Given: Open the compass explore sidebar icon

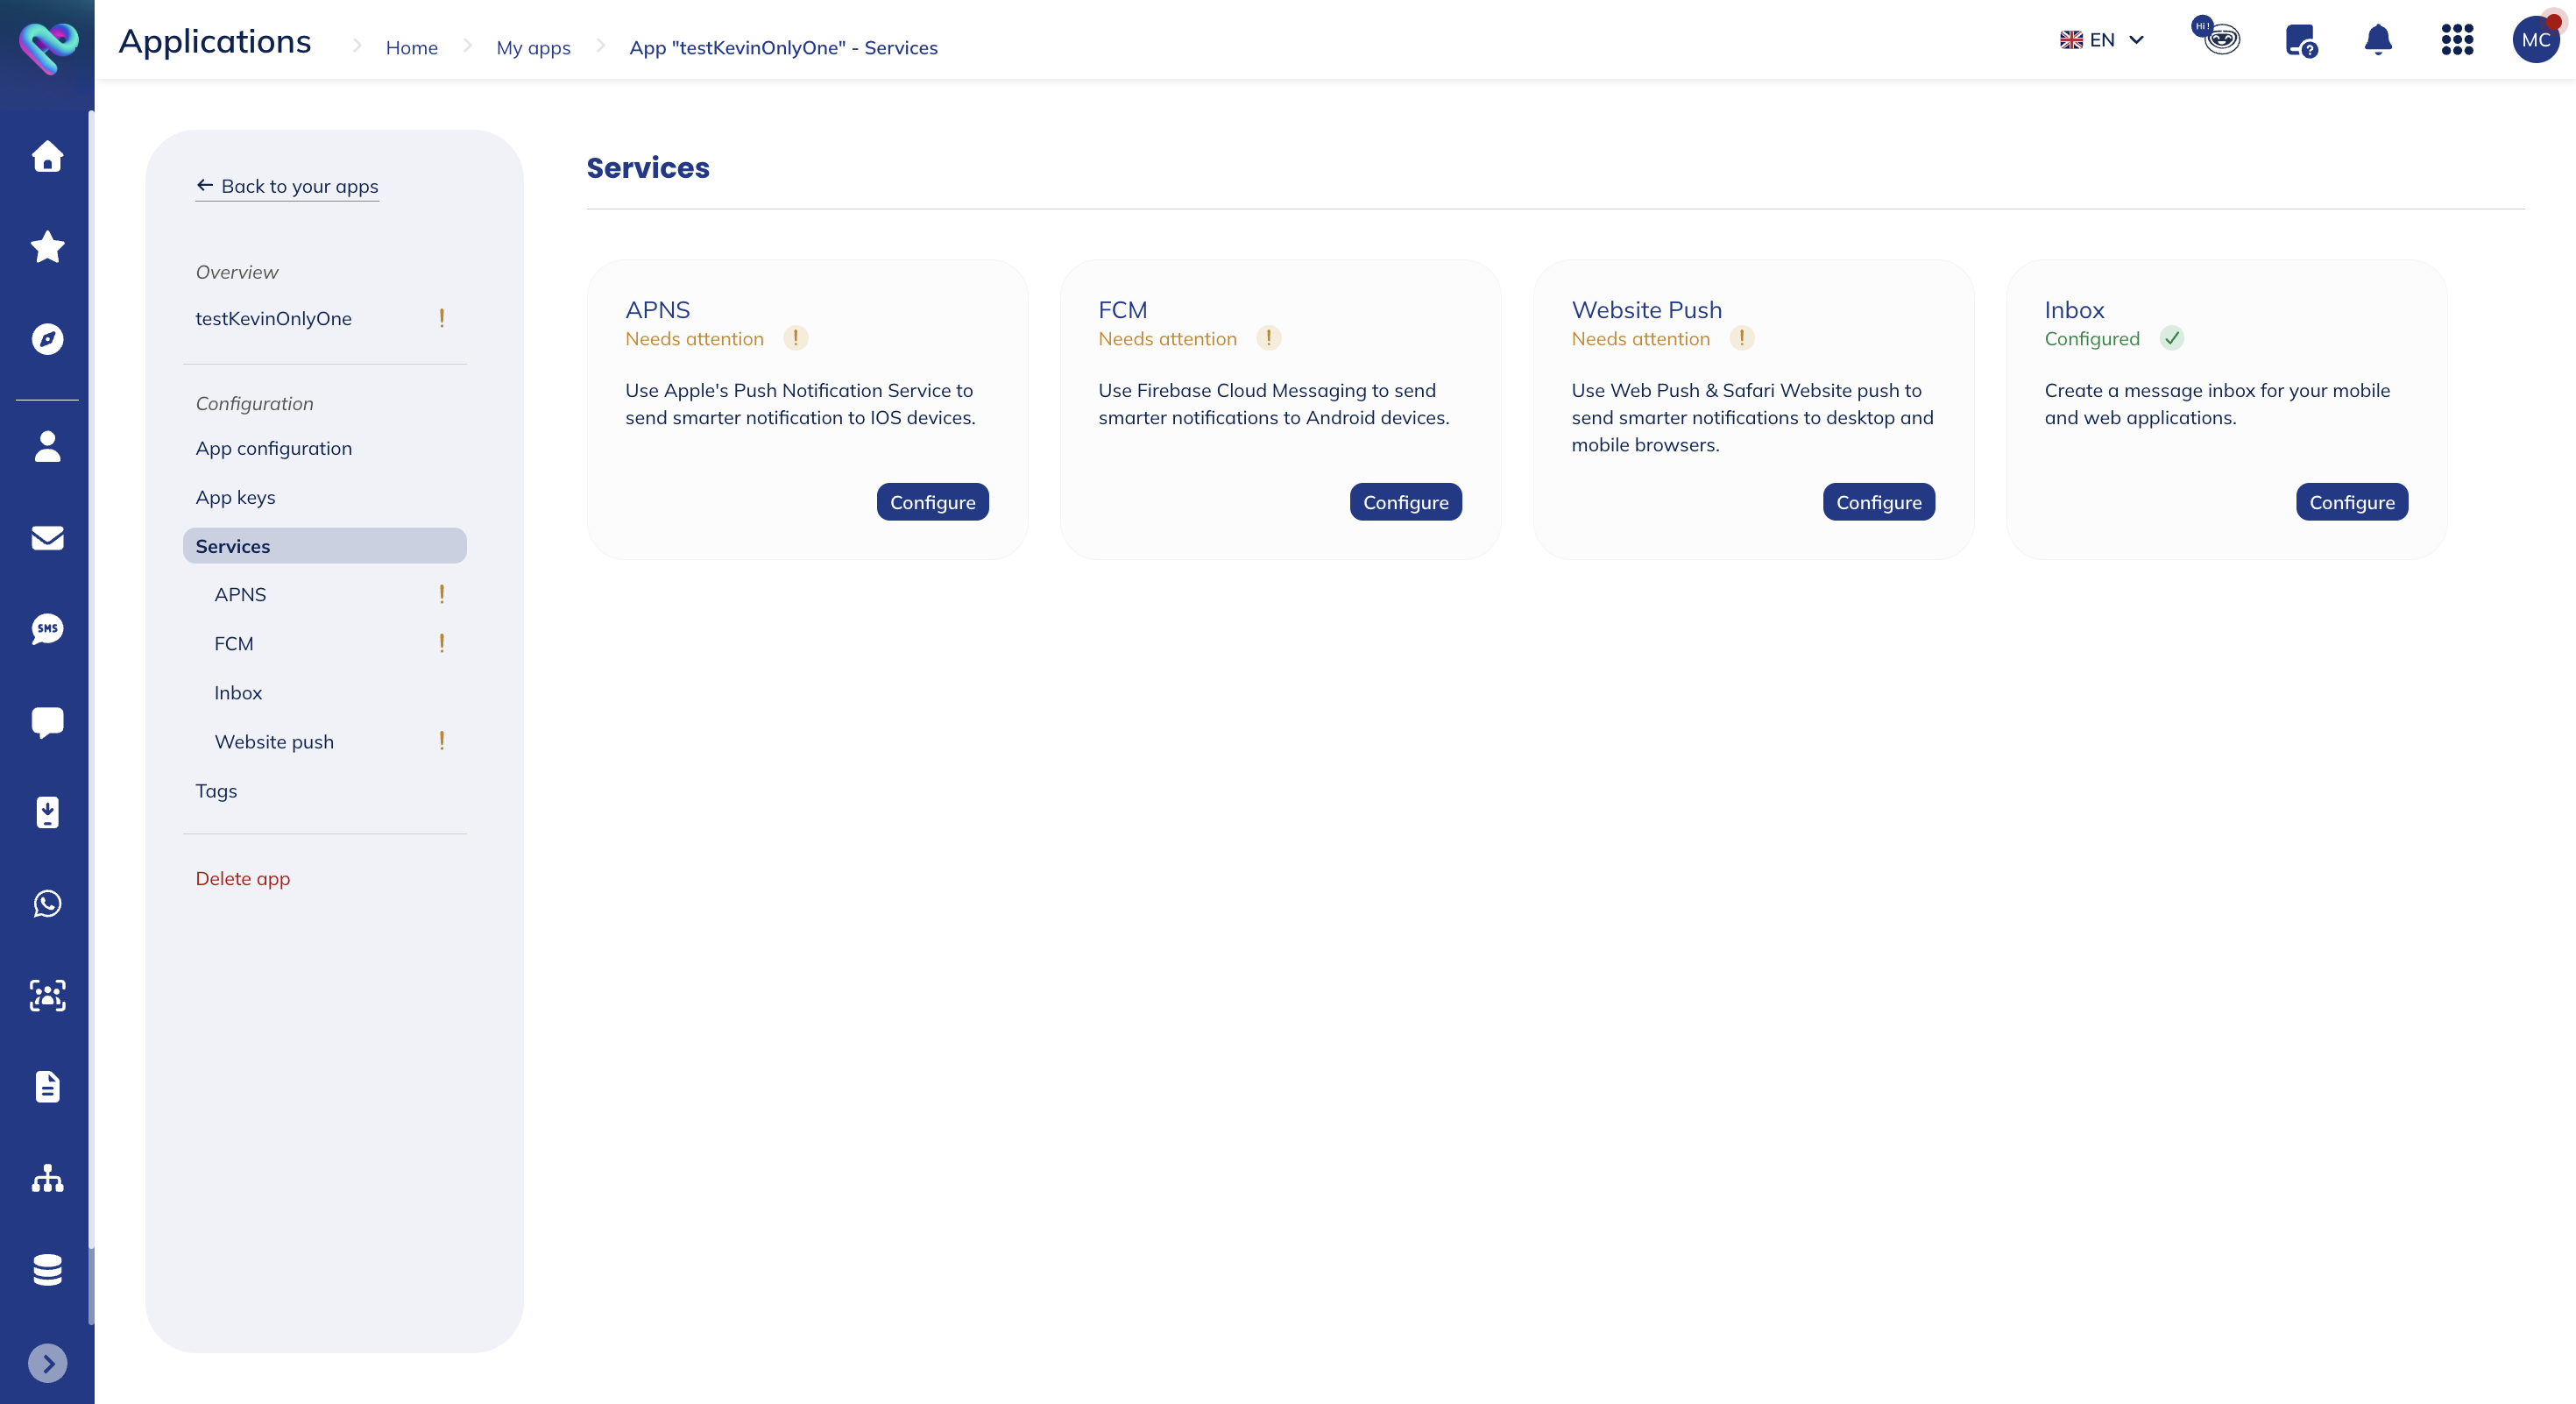Looking at the screenshot, I should click(x=47, y=339).
